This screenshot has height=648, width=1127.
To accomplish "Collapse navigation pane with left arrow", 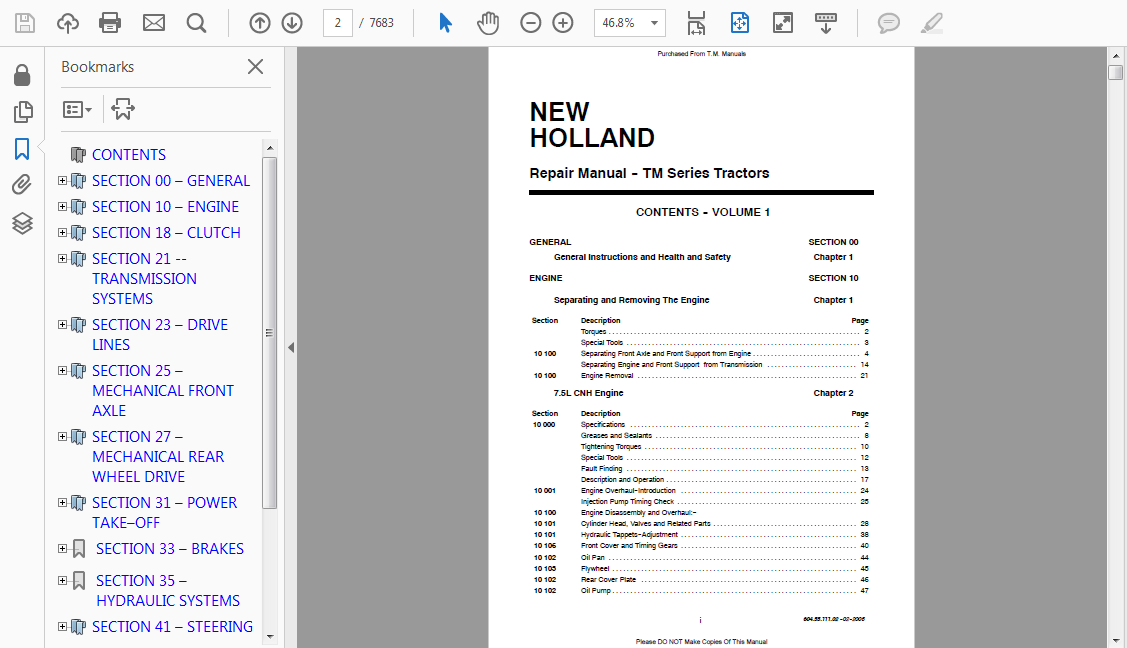I will (291, 348).
